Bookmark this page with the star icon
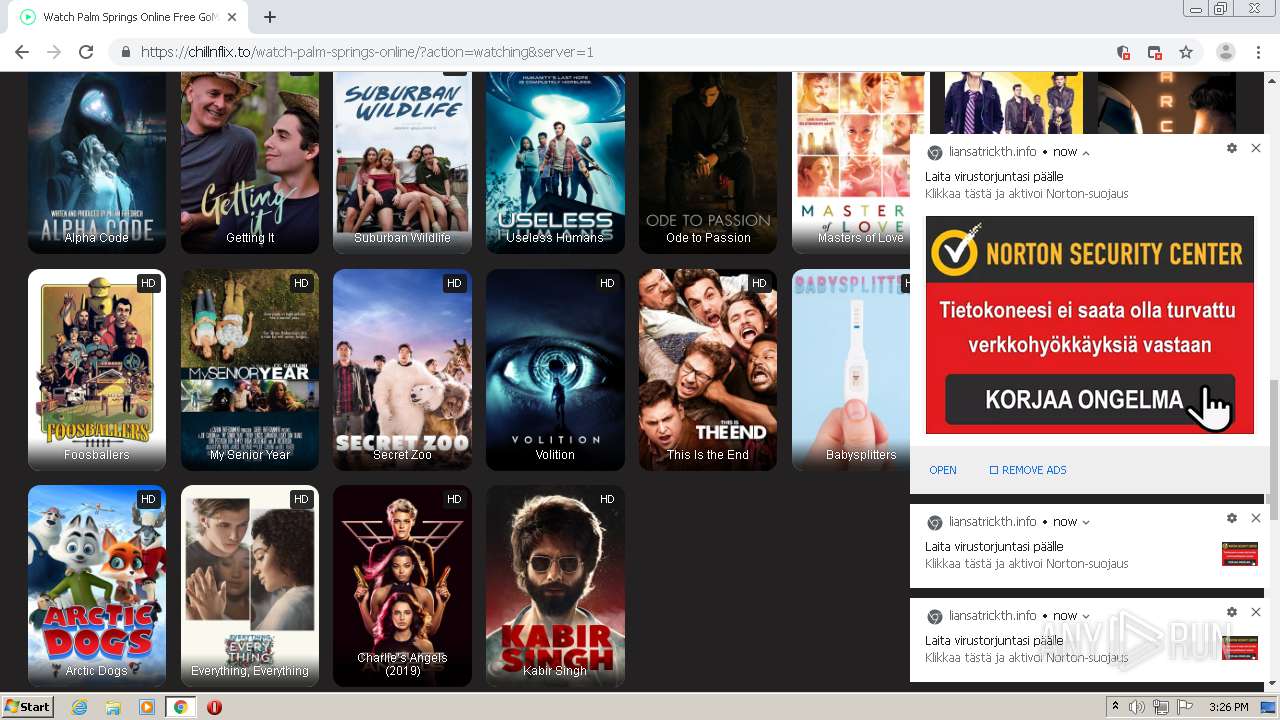Viewport: 1280px width, 720px height. [1186, 52]
